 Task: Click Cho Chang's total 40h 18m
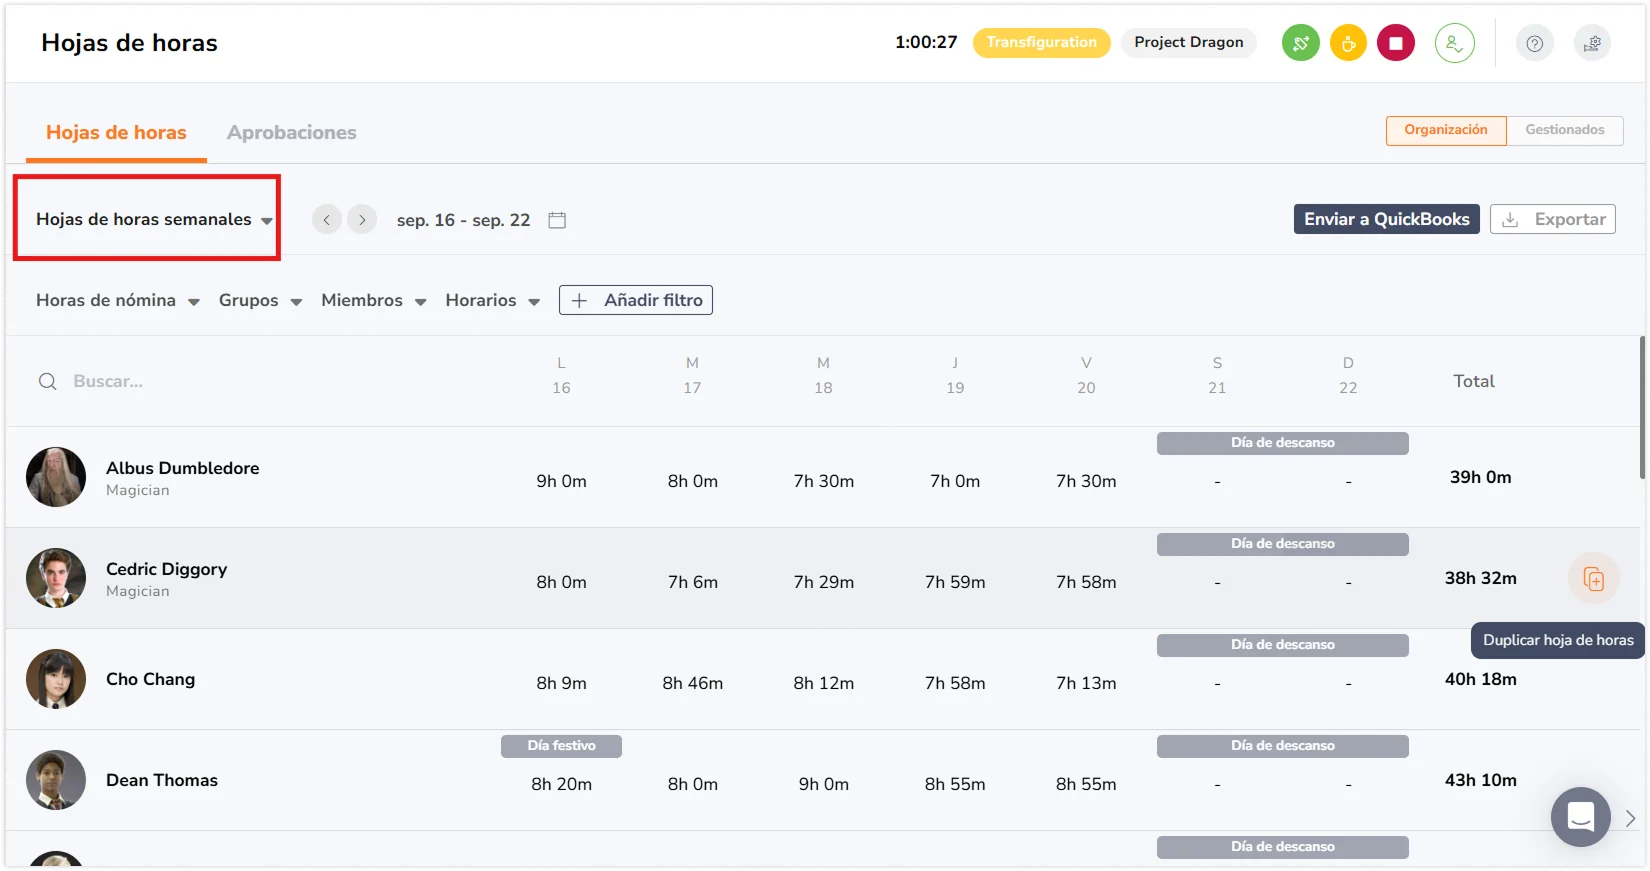click(1481, 679)
